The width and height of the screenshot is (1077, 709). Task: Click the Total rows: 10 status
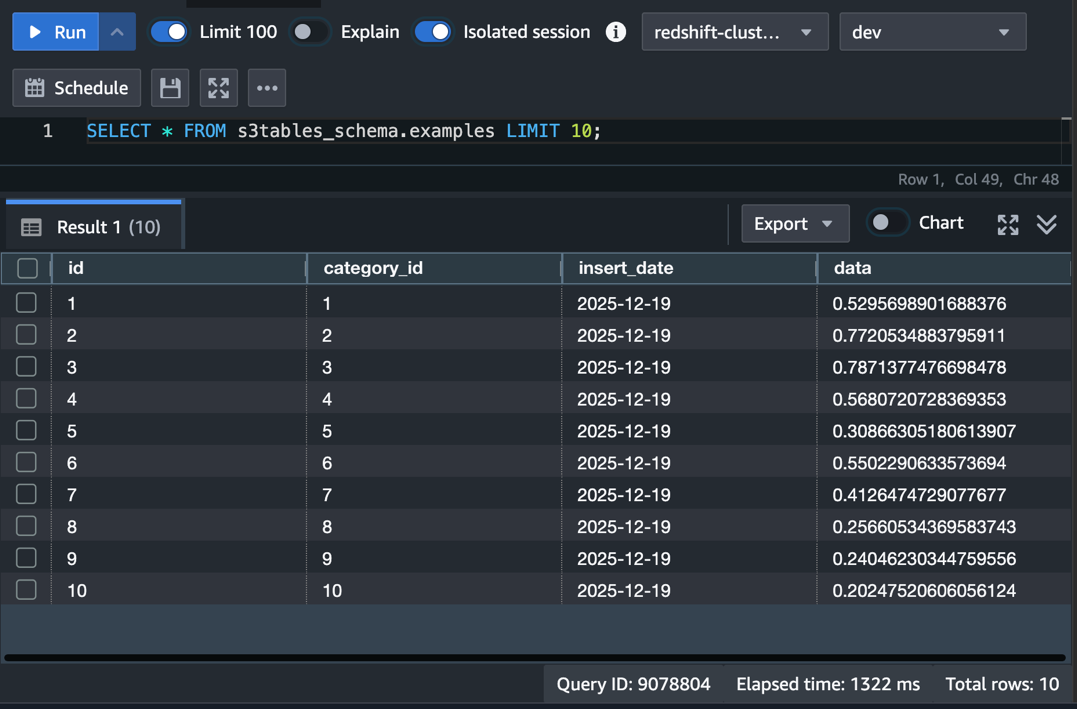click(x=1002, y=684)
